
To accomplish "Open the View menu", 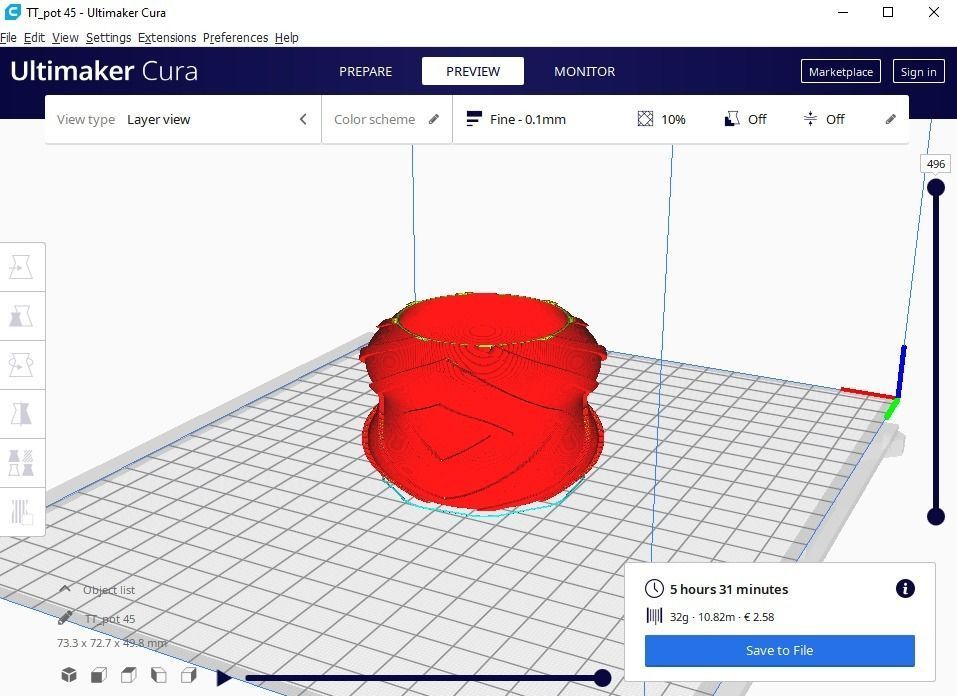I will [65, 37].
